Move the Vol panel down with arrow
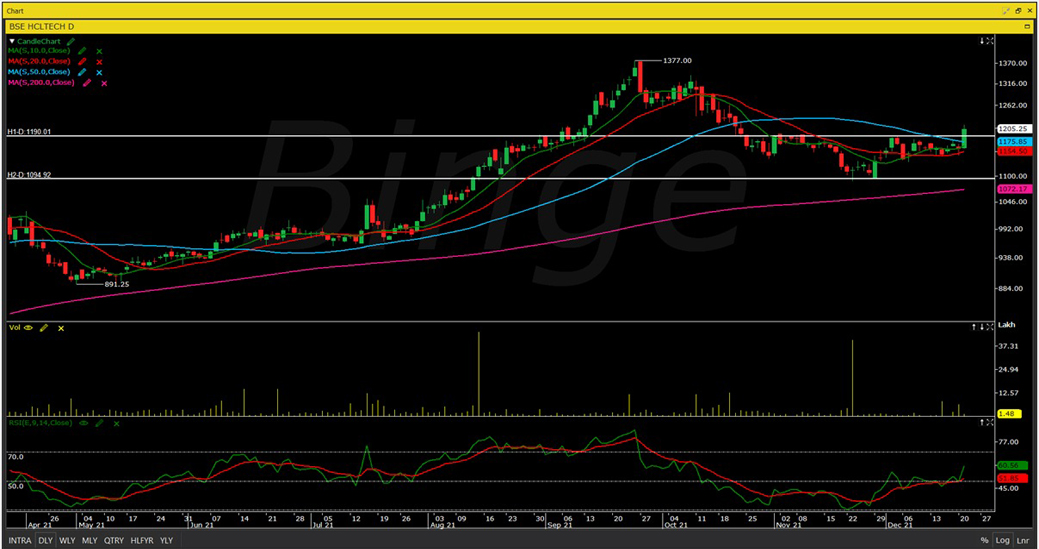This screenshot has height=549, width=1039. pyautogui.click(x=982, y=327)
